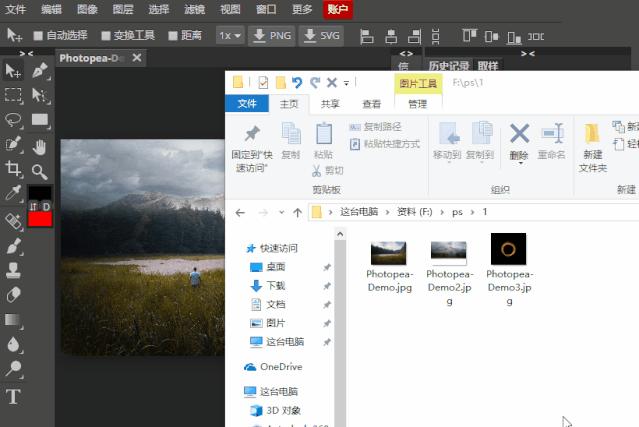This screenshot has height=427, width=639.
Task: Open Explorer quick access toolbar customize arrow
Action: pos(346,83)
